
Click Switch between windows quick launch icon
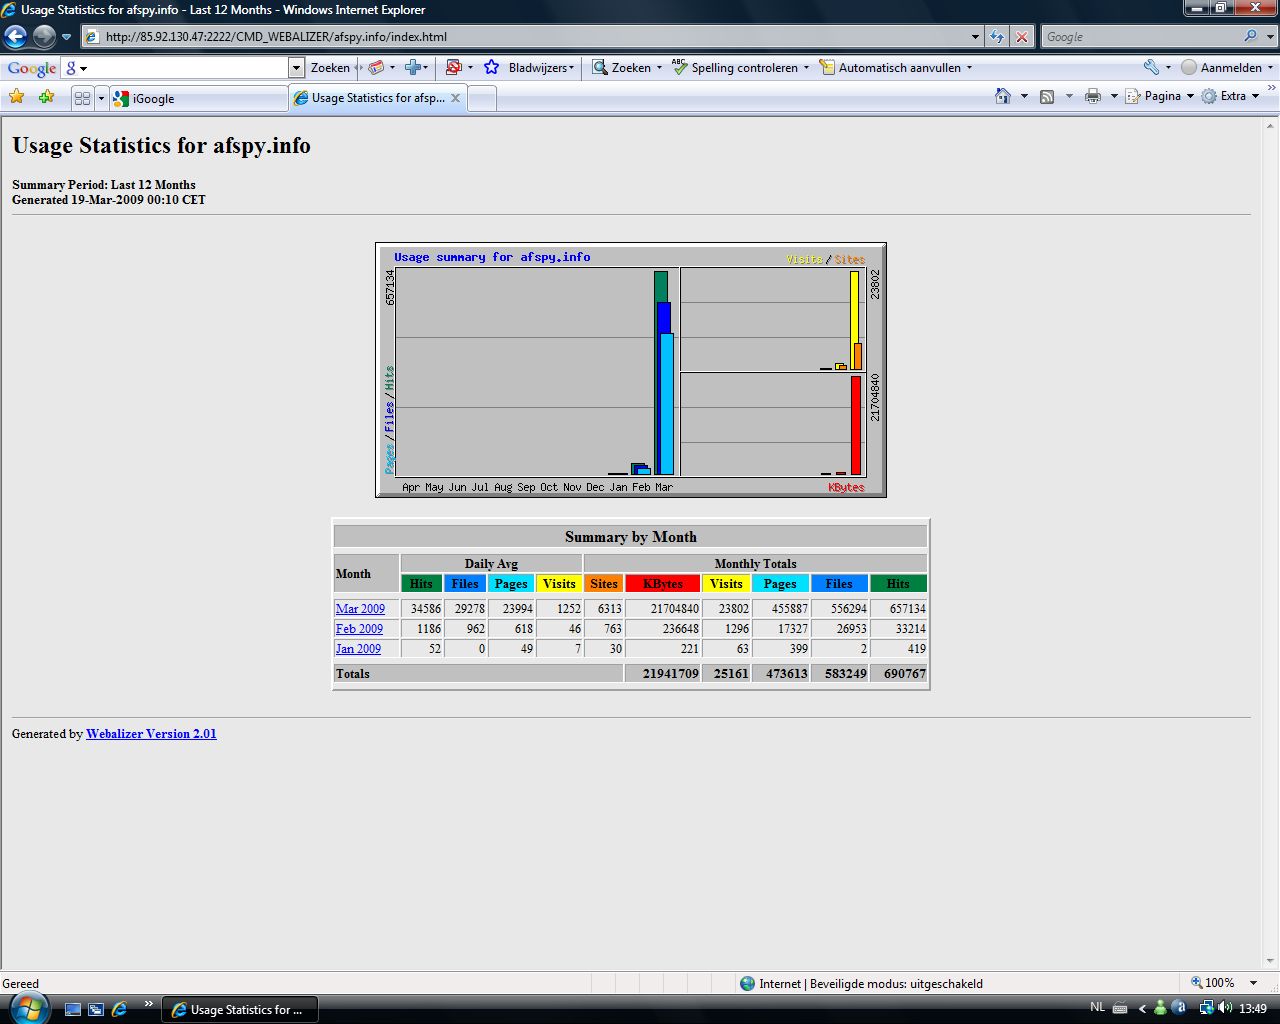point(96,1009)
